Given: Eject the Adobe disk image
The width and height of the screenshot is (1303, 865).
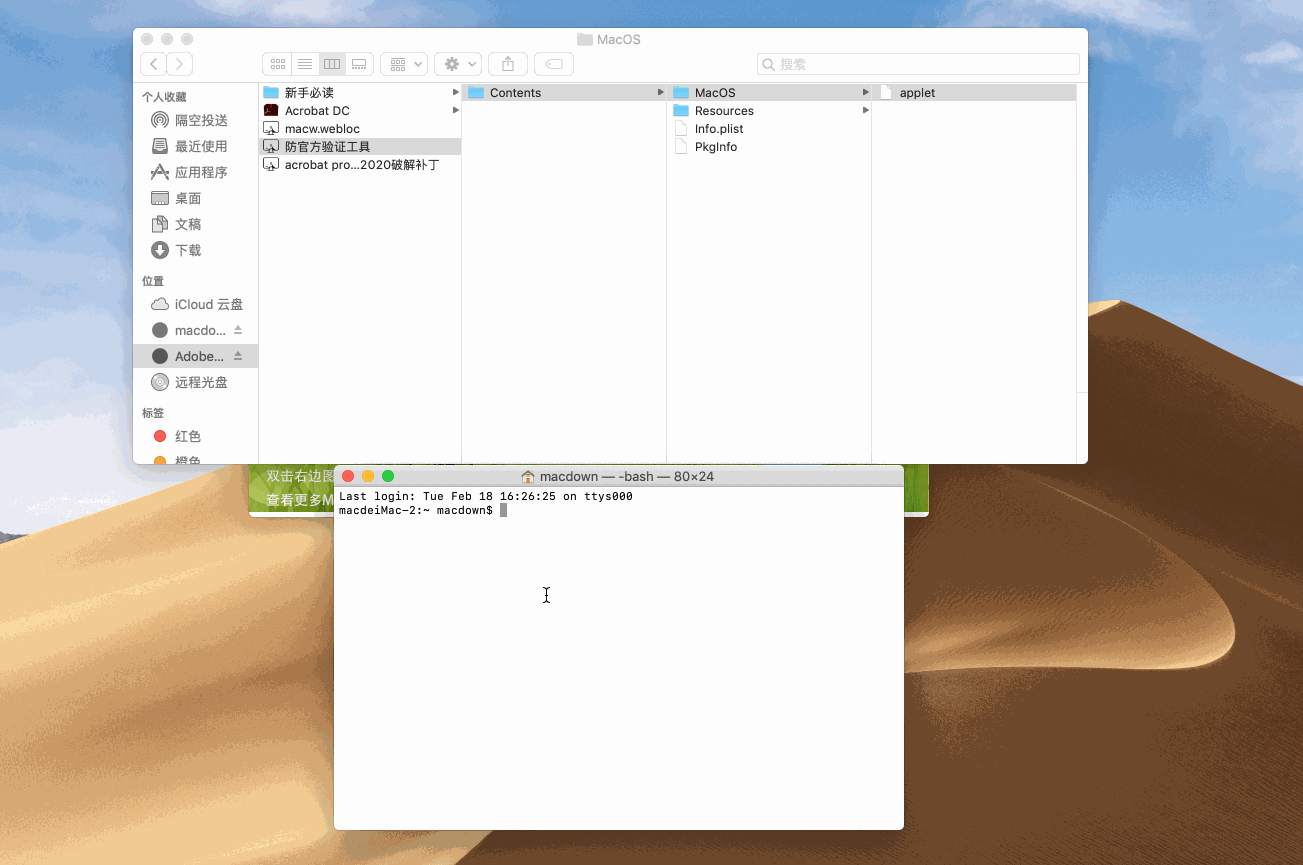Looking at the screenshot, I should [238, 356].
